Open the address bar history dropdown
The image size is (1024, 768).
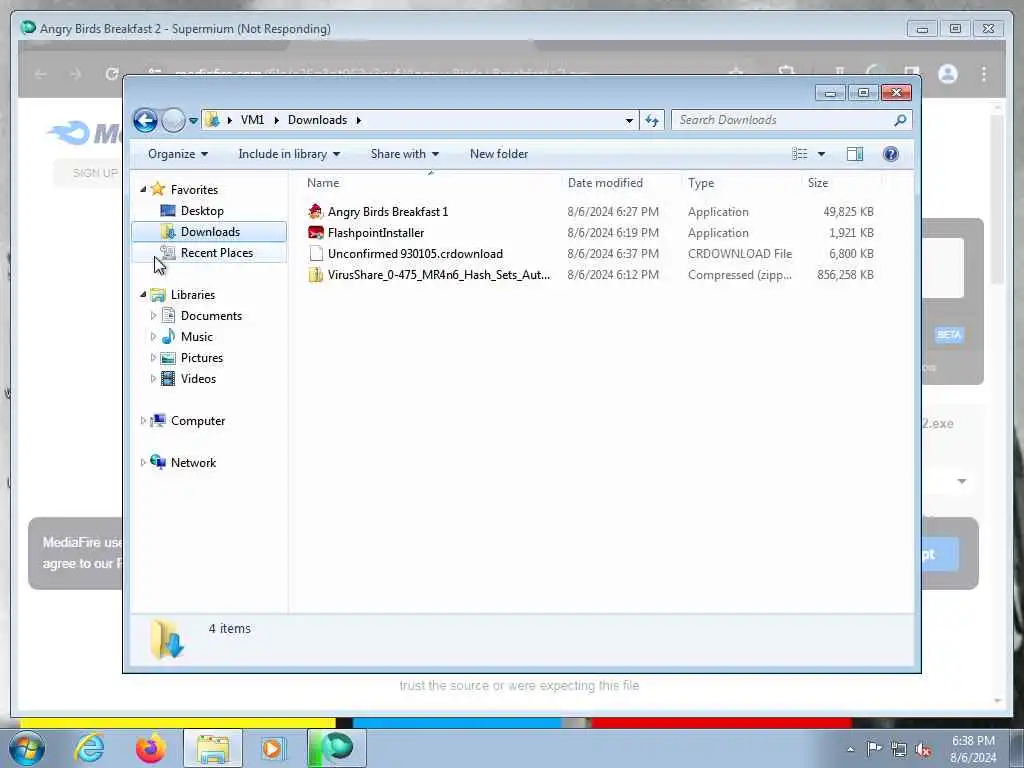[629, 120]
